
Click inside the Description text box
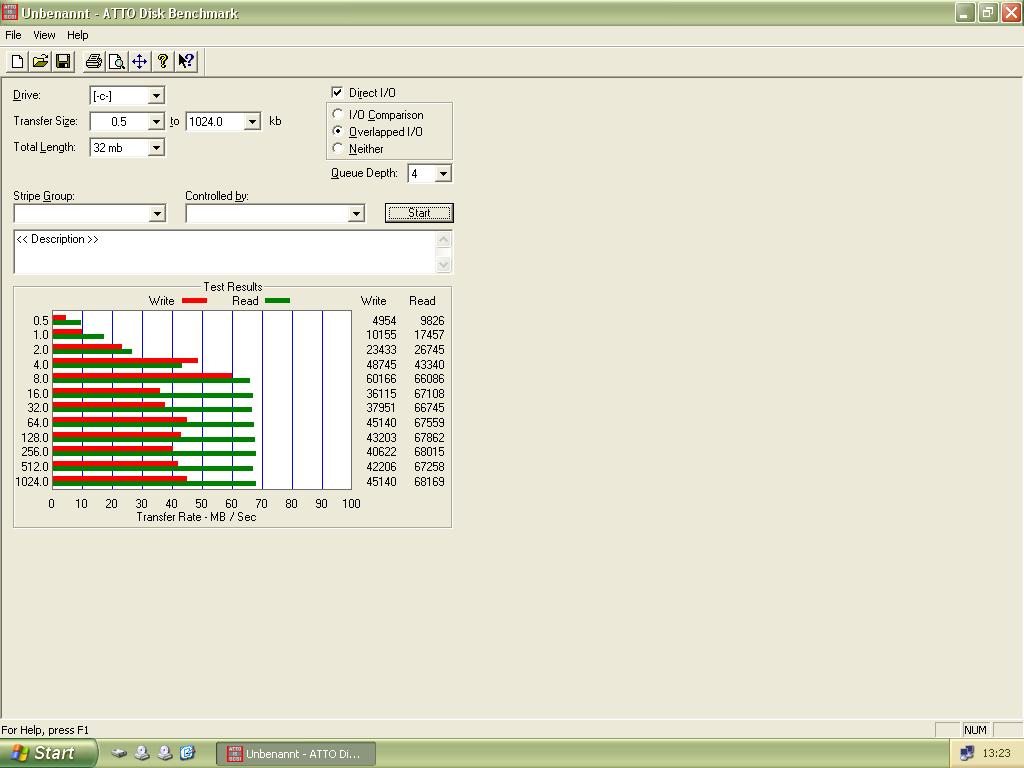[x=225, y=251]
